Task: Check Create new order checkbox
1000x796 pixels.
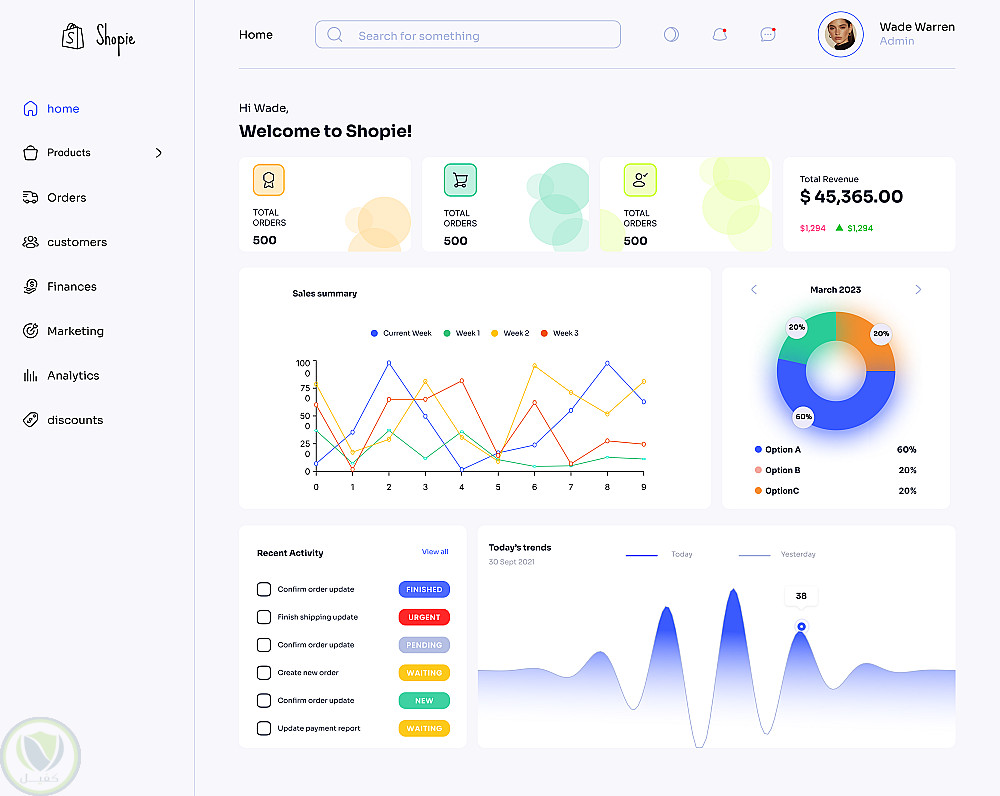Action: point(263,672)
